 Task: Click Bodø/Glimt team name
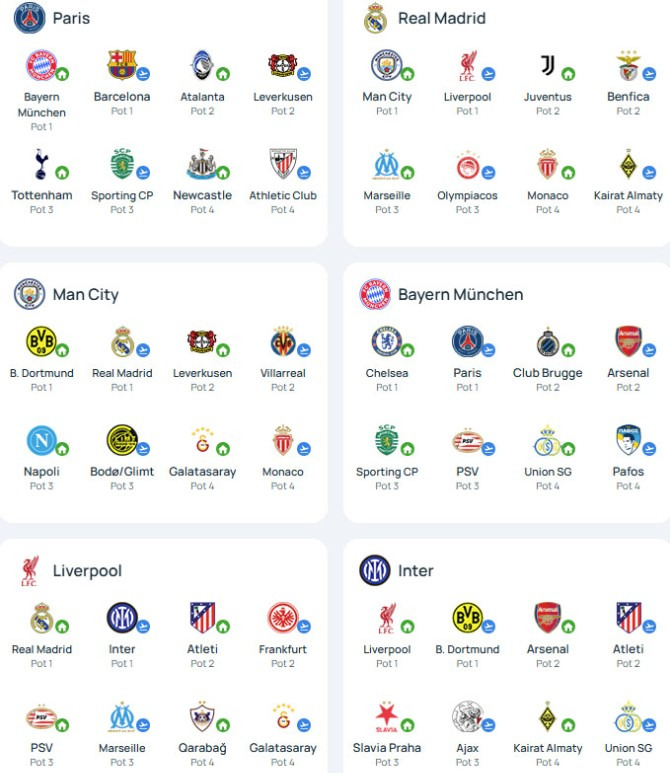[x=122, y=472]
